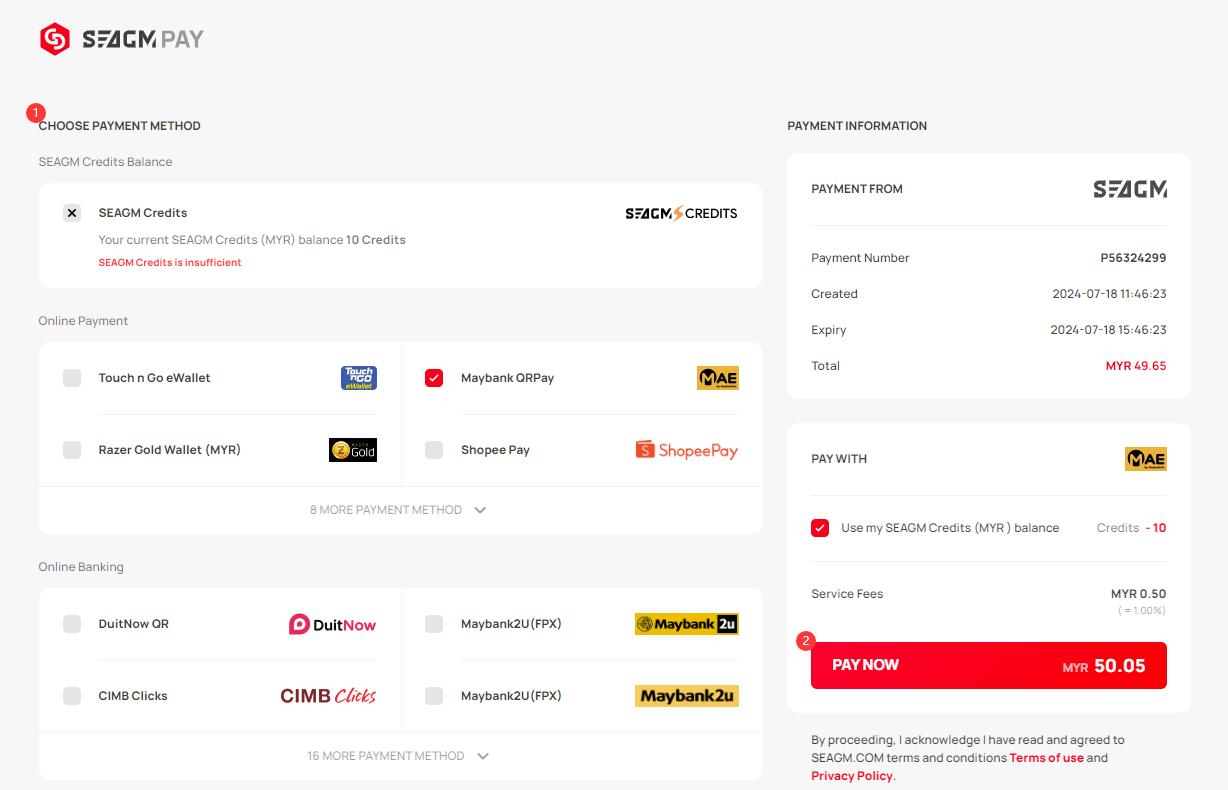The image size is (1228, 790).
Task: Click the SEAGM Pay logo icon
Action: point(55,39)
